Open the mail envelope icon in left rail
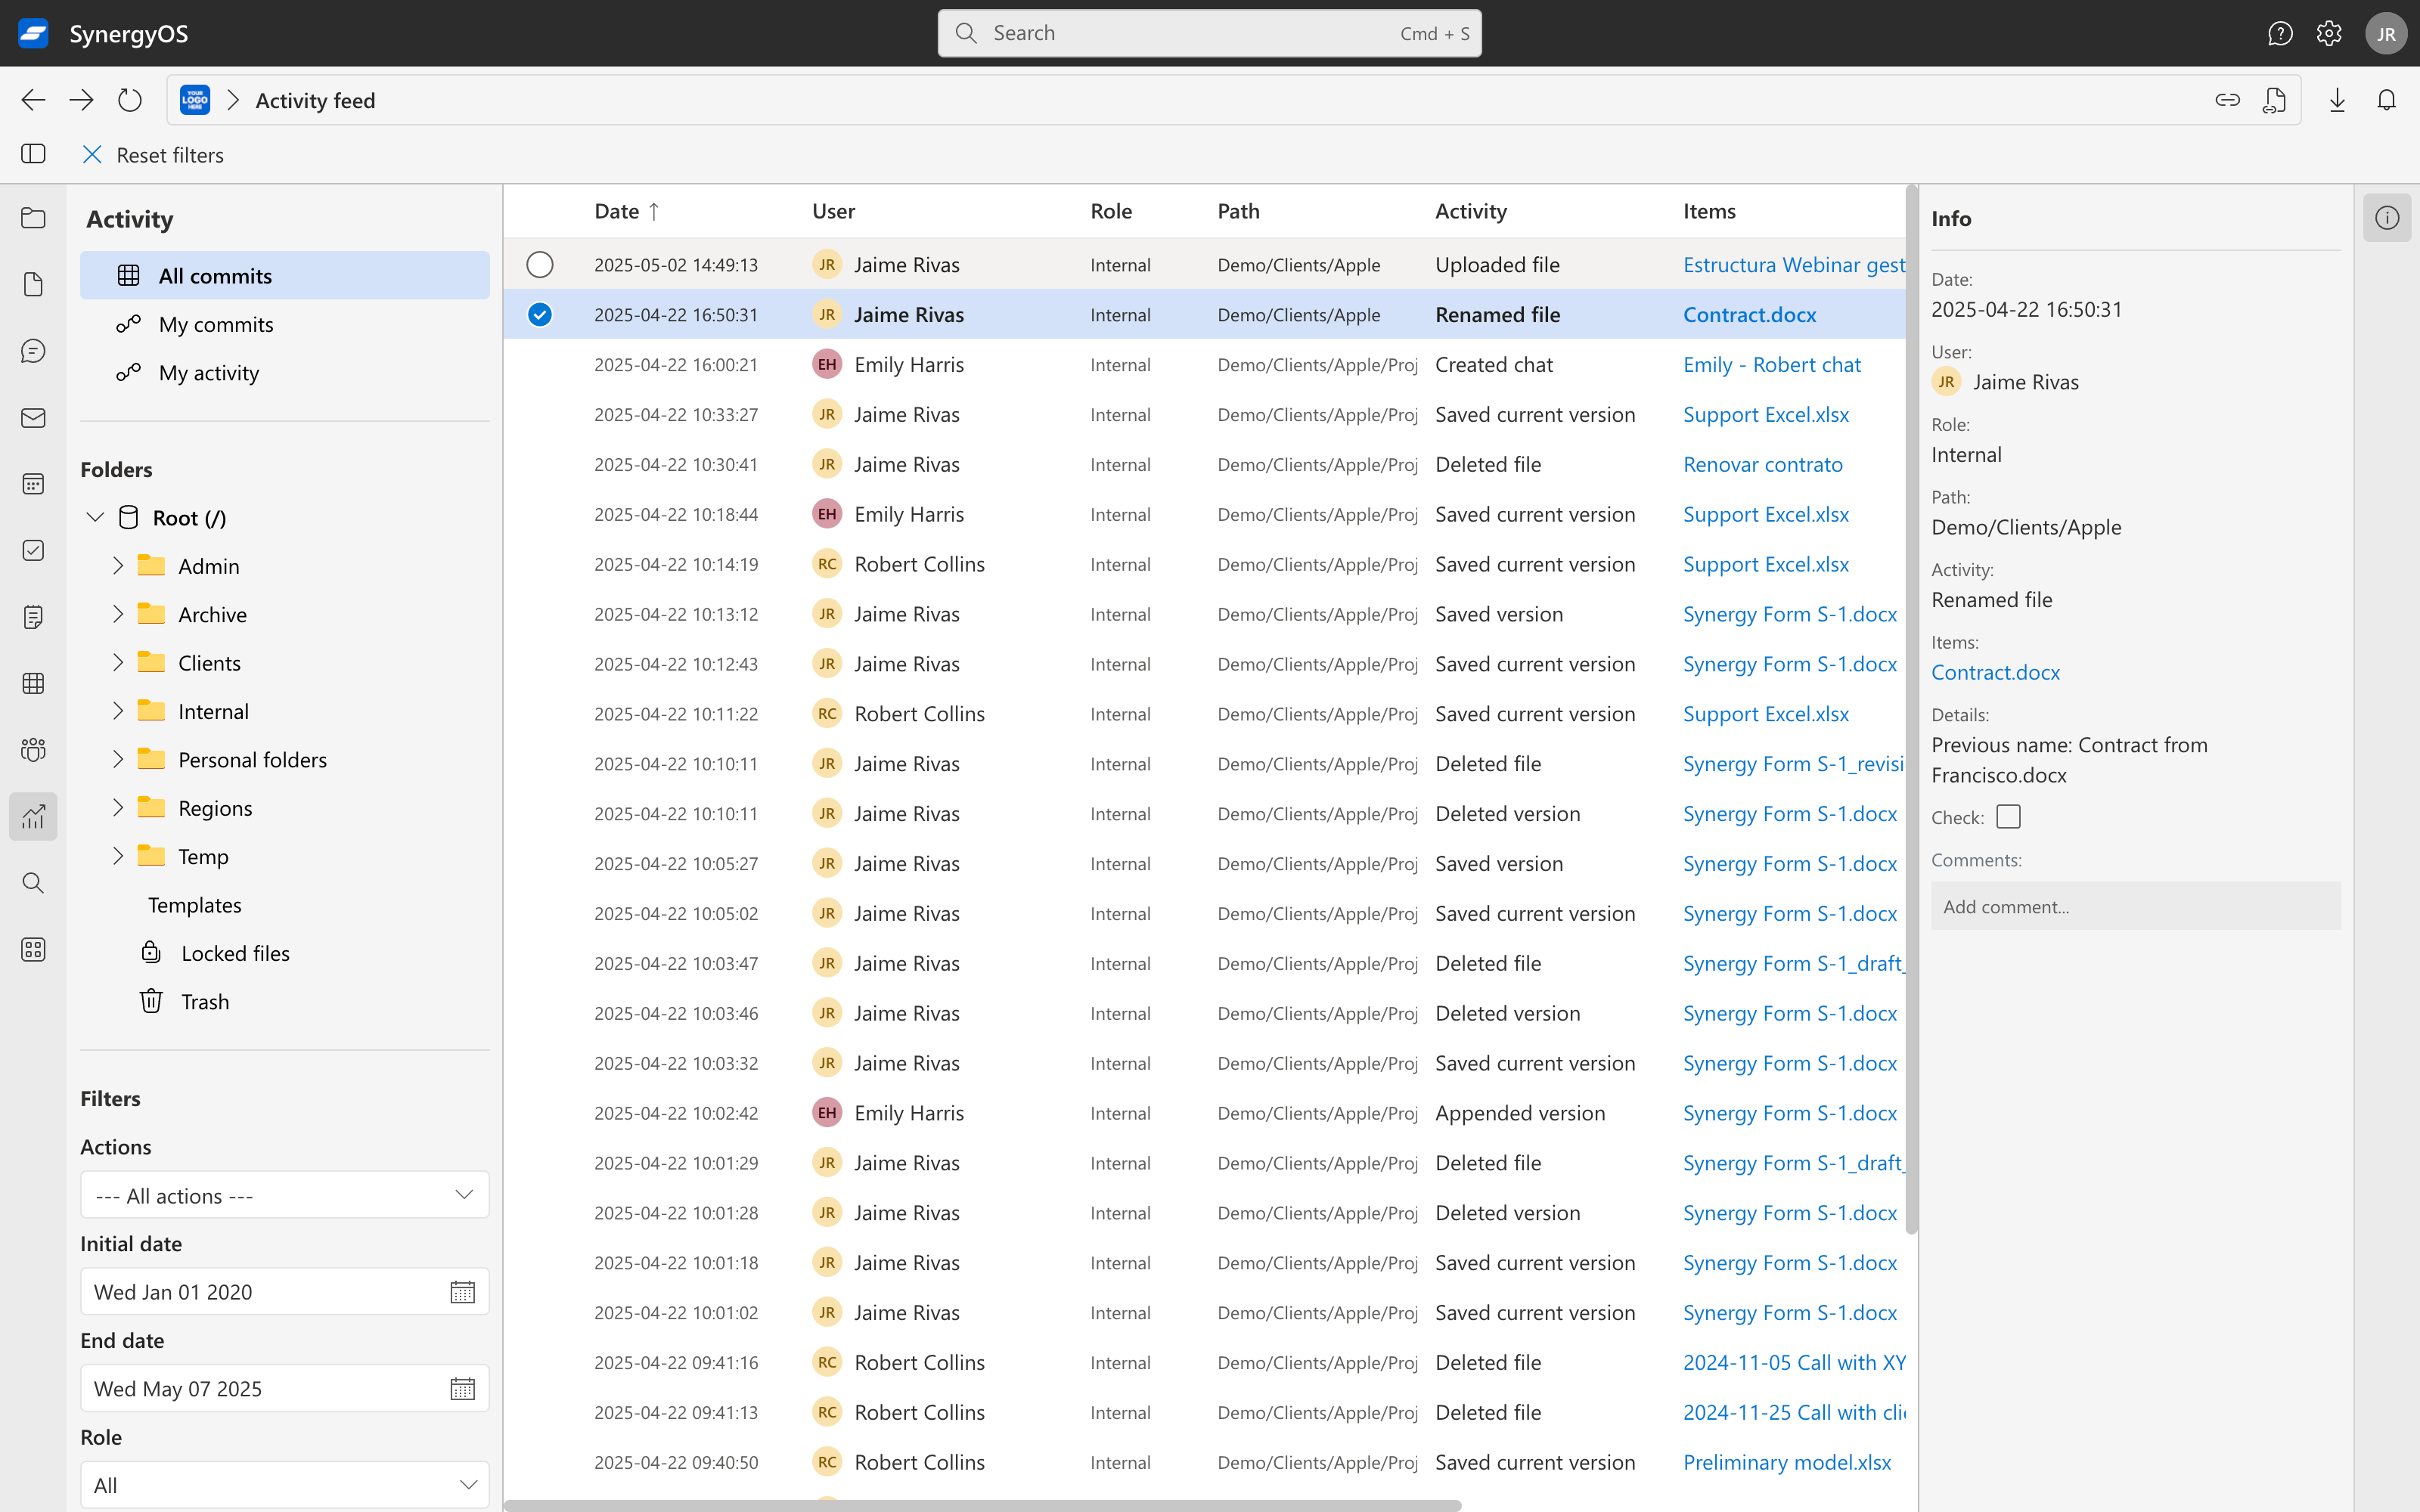This screenshot has height=1512, width=2420. [x=33, y=418]
